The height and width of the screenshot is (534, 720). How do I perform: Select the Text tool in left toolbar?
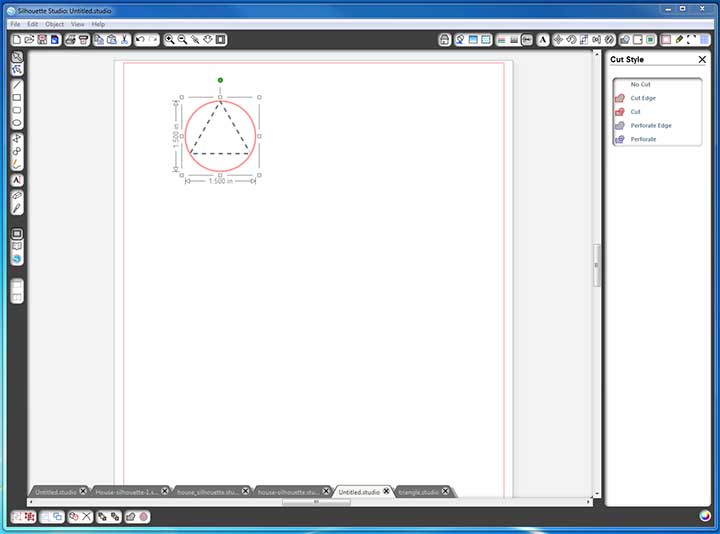pyautogui.click(x=17, y=180)
